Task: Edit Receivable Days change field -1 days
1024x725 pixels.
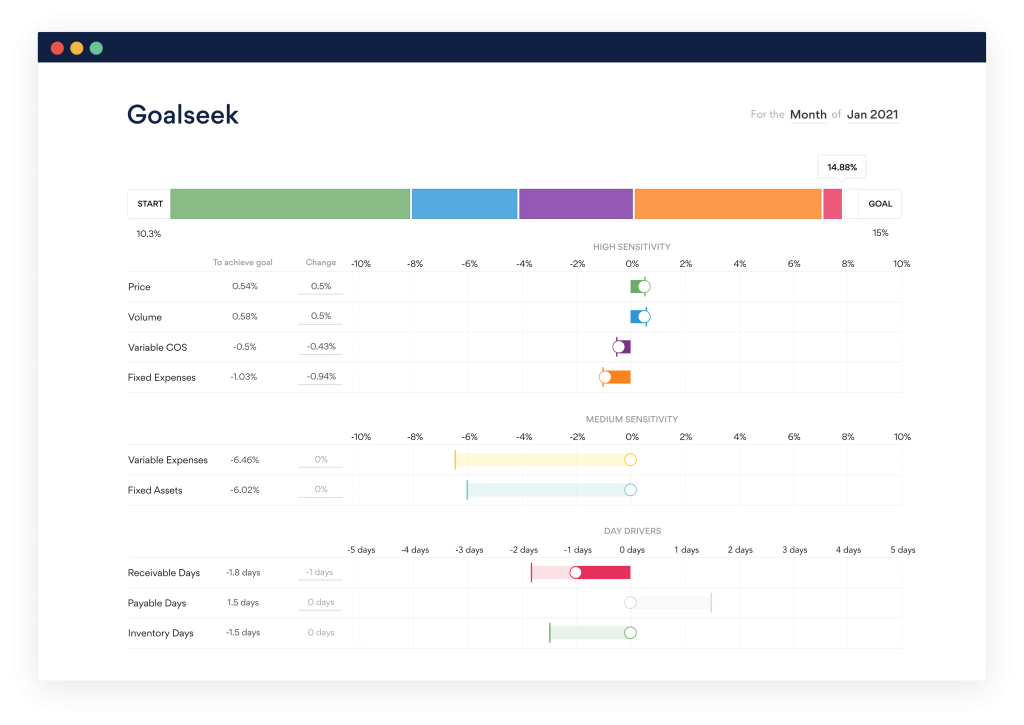Action: click(x=321, y=573)
